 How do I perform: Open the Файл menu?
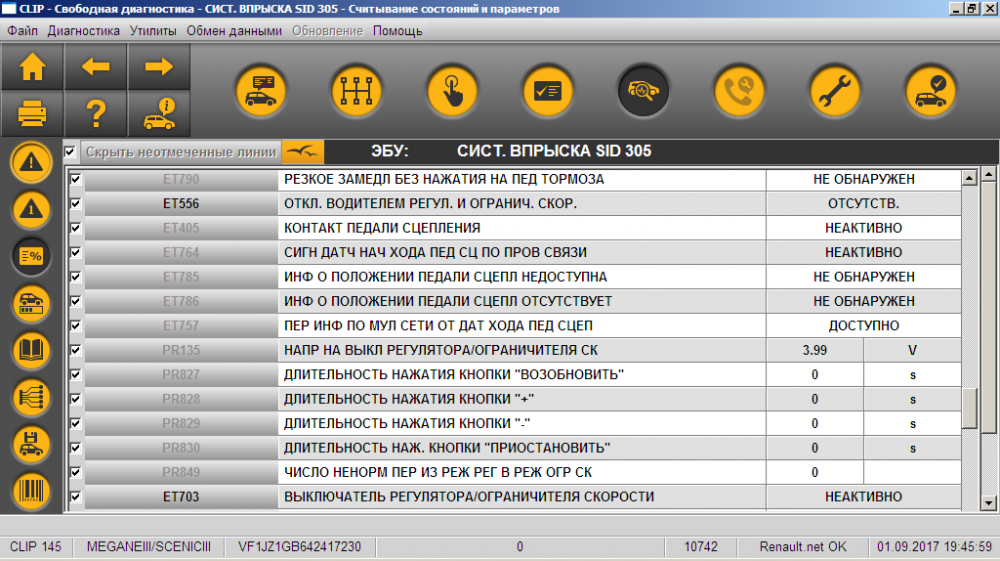pyautogui.click(x=22, y=31)
